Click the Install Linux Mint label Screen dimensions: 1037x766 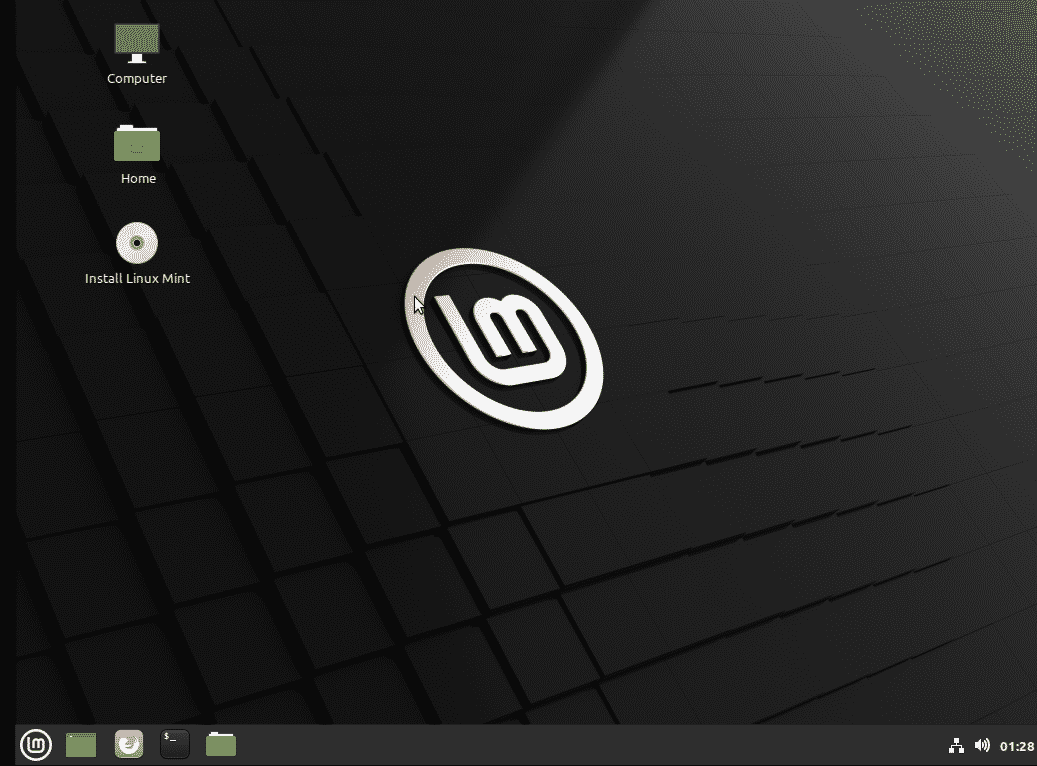[136, 278]
